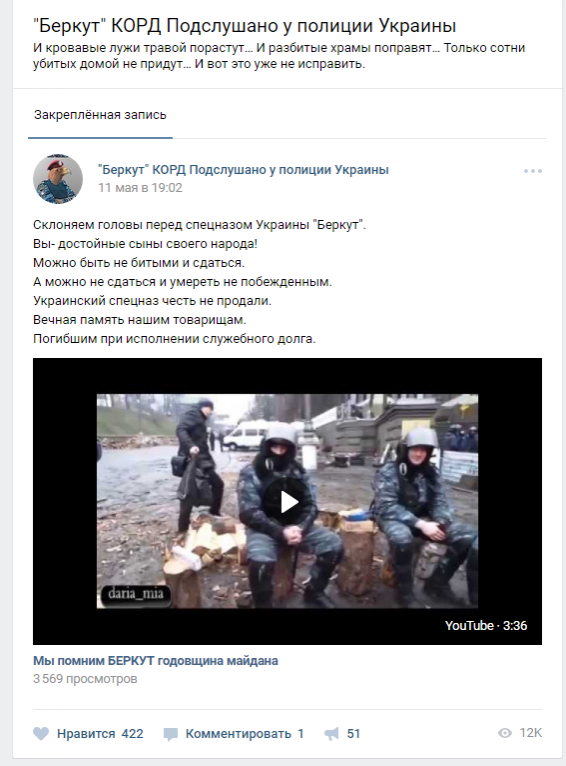Click the page title at the top
This screenshot has width=566, height=766.
point(245,25)
